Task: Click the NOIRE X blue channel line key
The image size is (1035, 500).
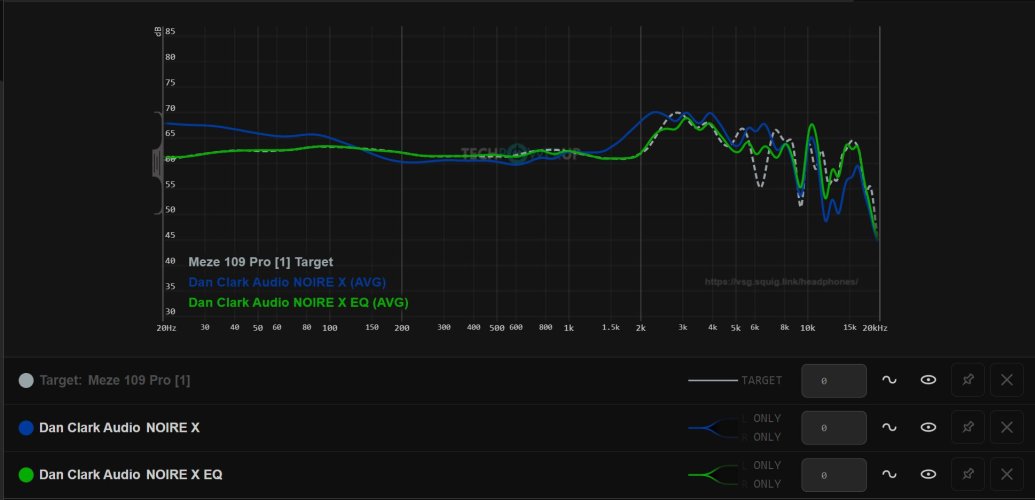Action: 713,428
